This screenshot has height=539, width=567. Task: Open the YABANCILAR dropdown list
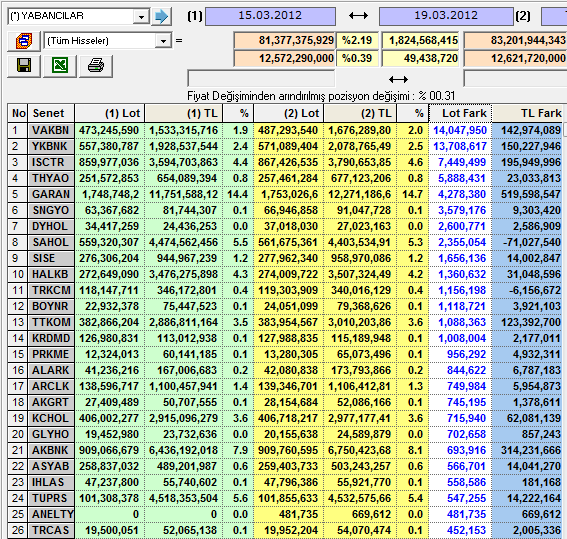(x=141, y=16)
